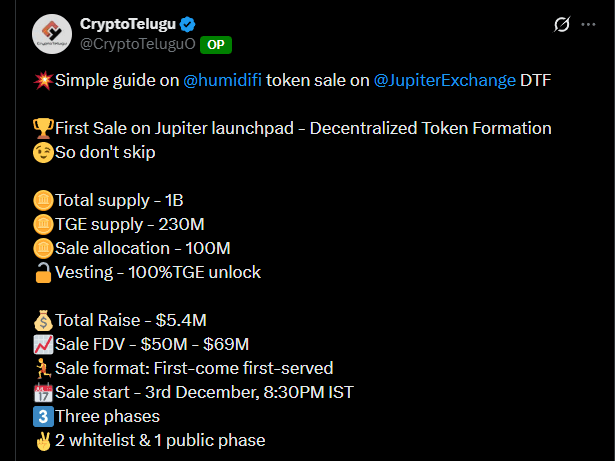Open the @JupiterExchange mention link
The height and width of the screenshot is (461, 615).
pos(444,81)
